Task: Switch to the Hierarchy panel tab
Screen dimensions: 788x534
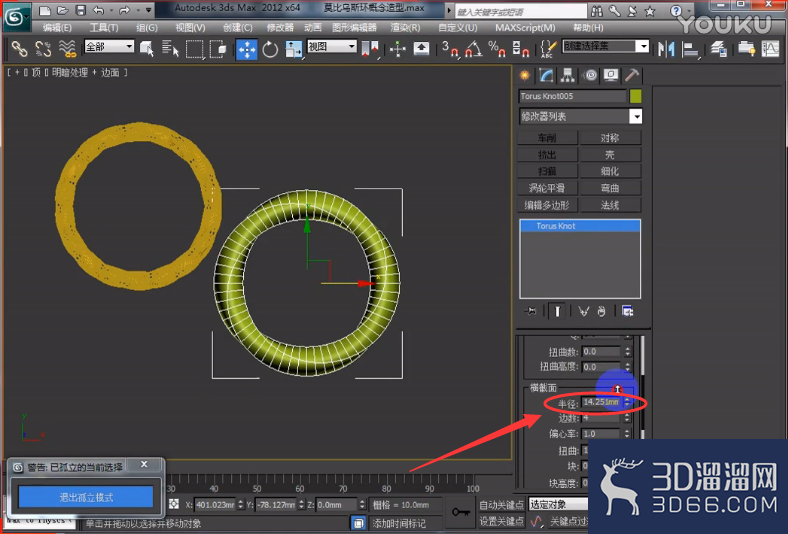Action: [568, 75]
